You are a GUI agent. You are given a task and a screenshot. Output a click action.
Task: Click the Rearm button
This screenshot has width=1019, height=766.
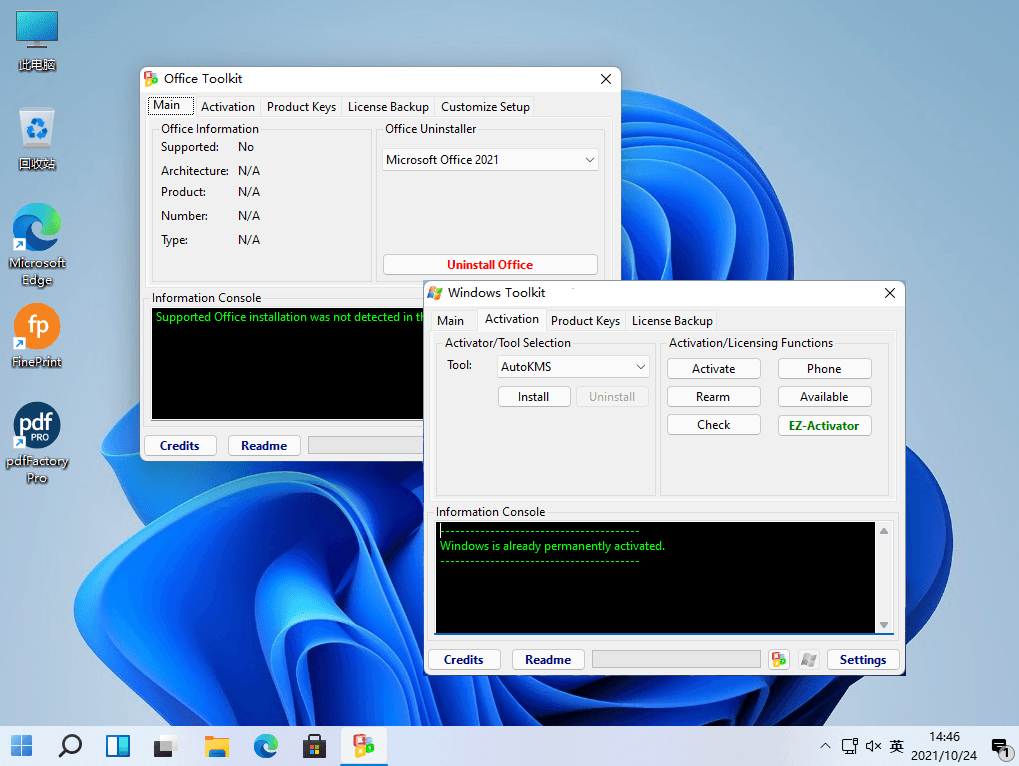[x=714, y=397]
